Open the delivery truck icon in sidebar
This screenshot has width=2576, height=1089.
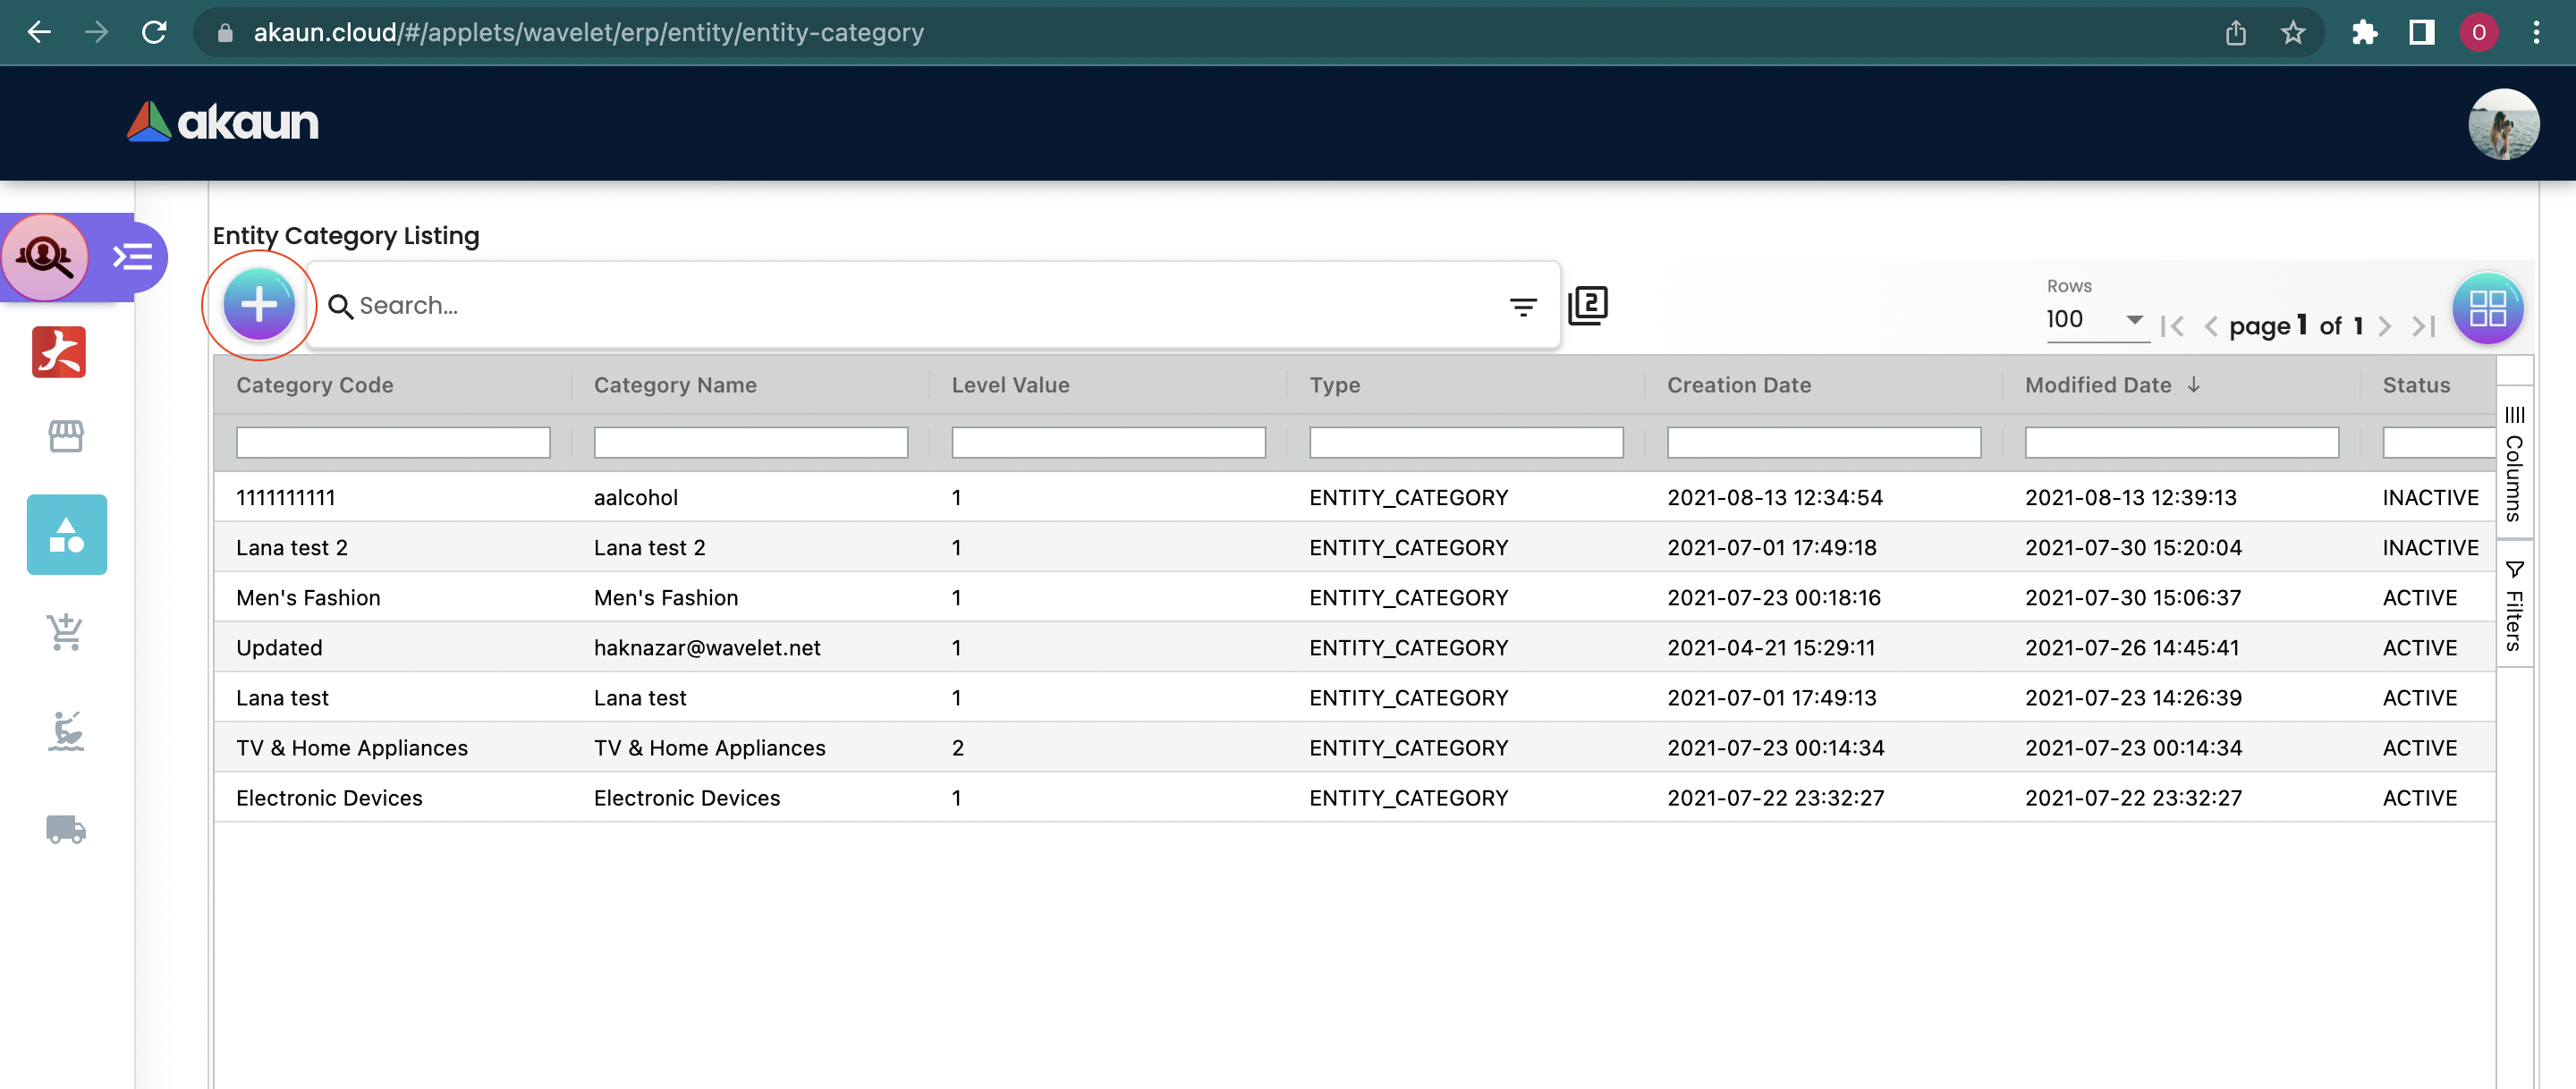coord(66,829)
